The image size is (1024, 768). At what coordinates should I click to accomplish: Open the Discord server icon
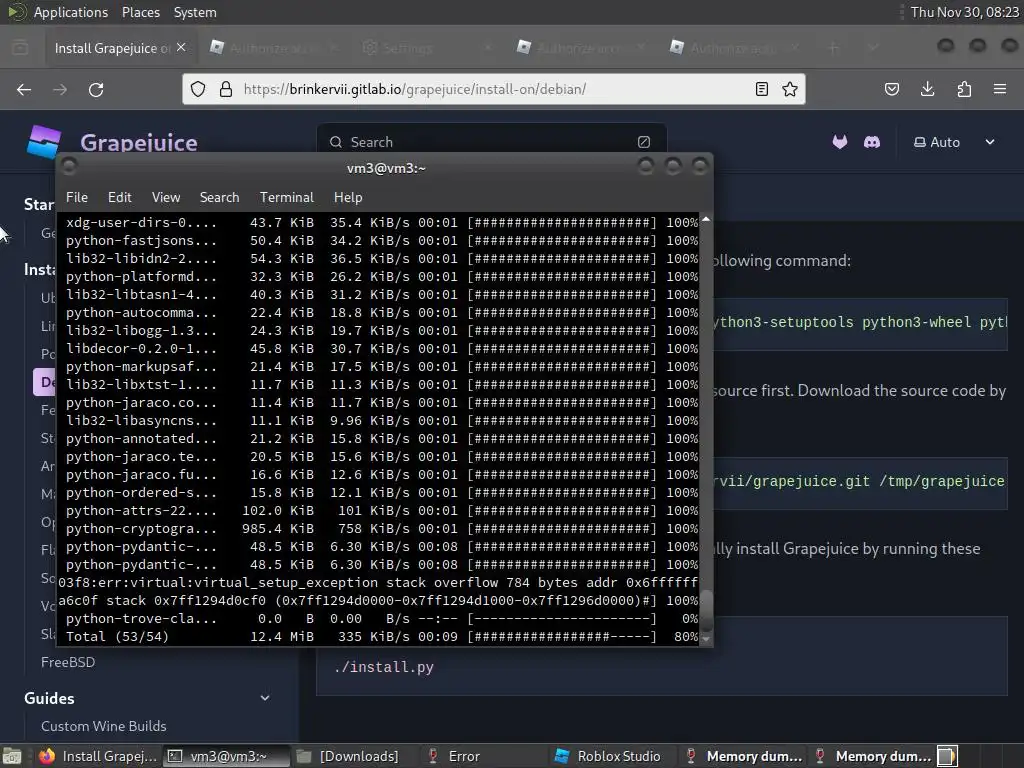point(872,142)
